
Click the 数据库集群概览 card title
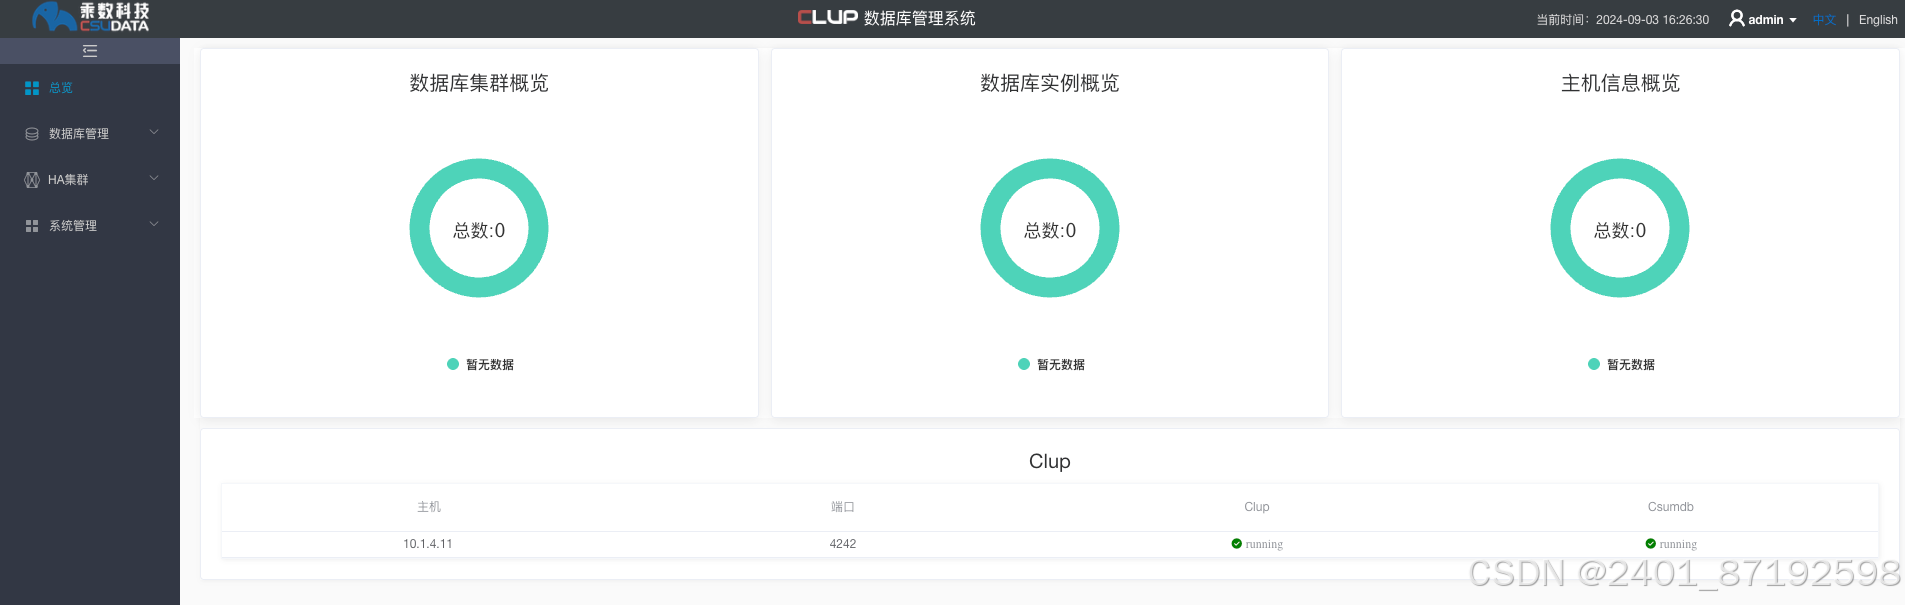(479, 83)
